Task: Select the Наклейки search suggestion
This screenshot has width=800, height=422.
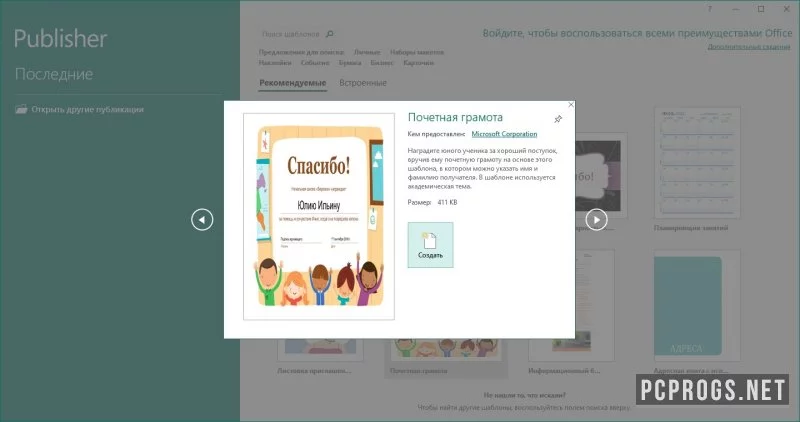Action: click(275, 63)
